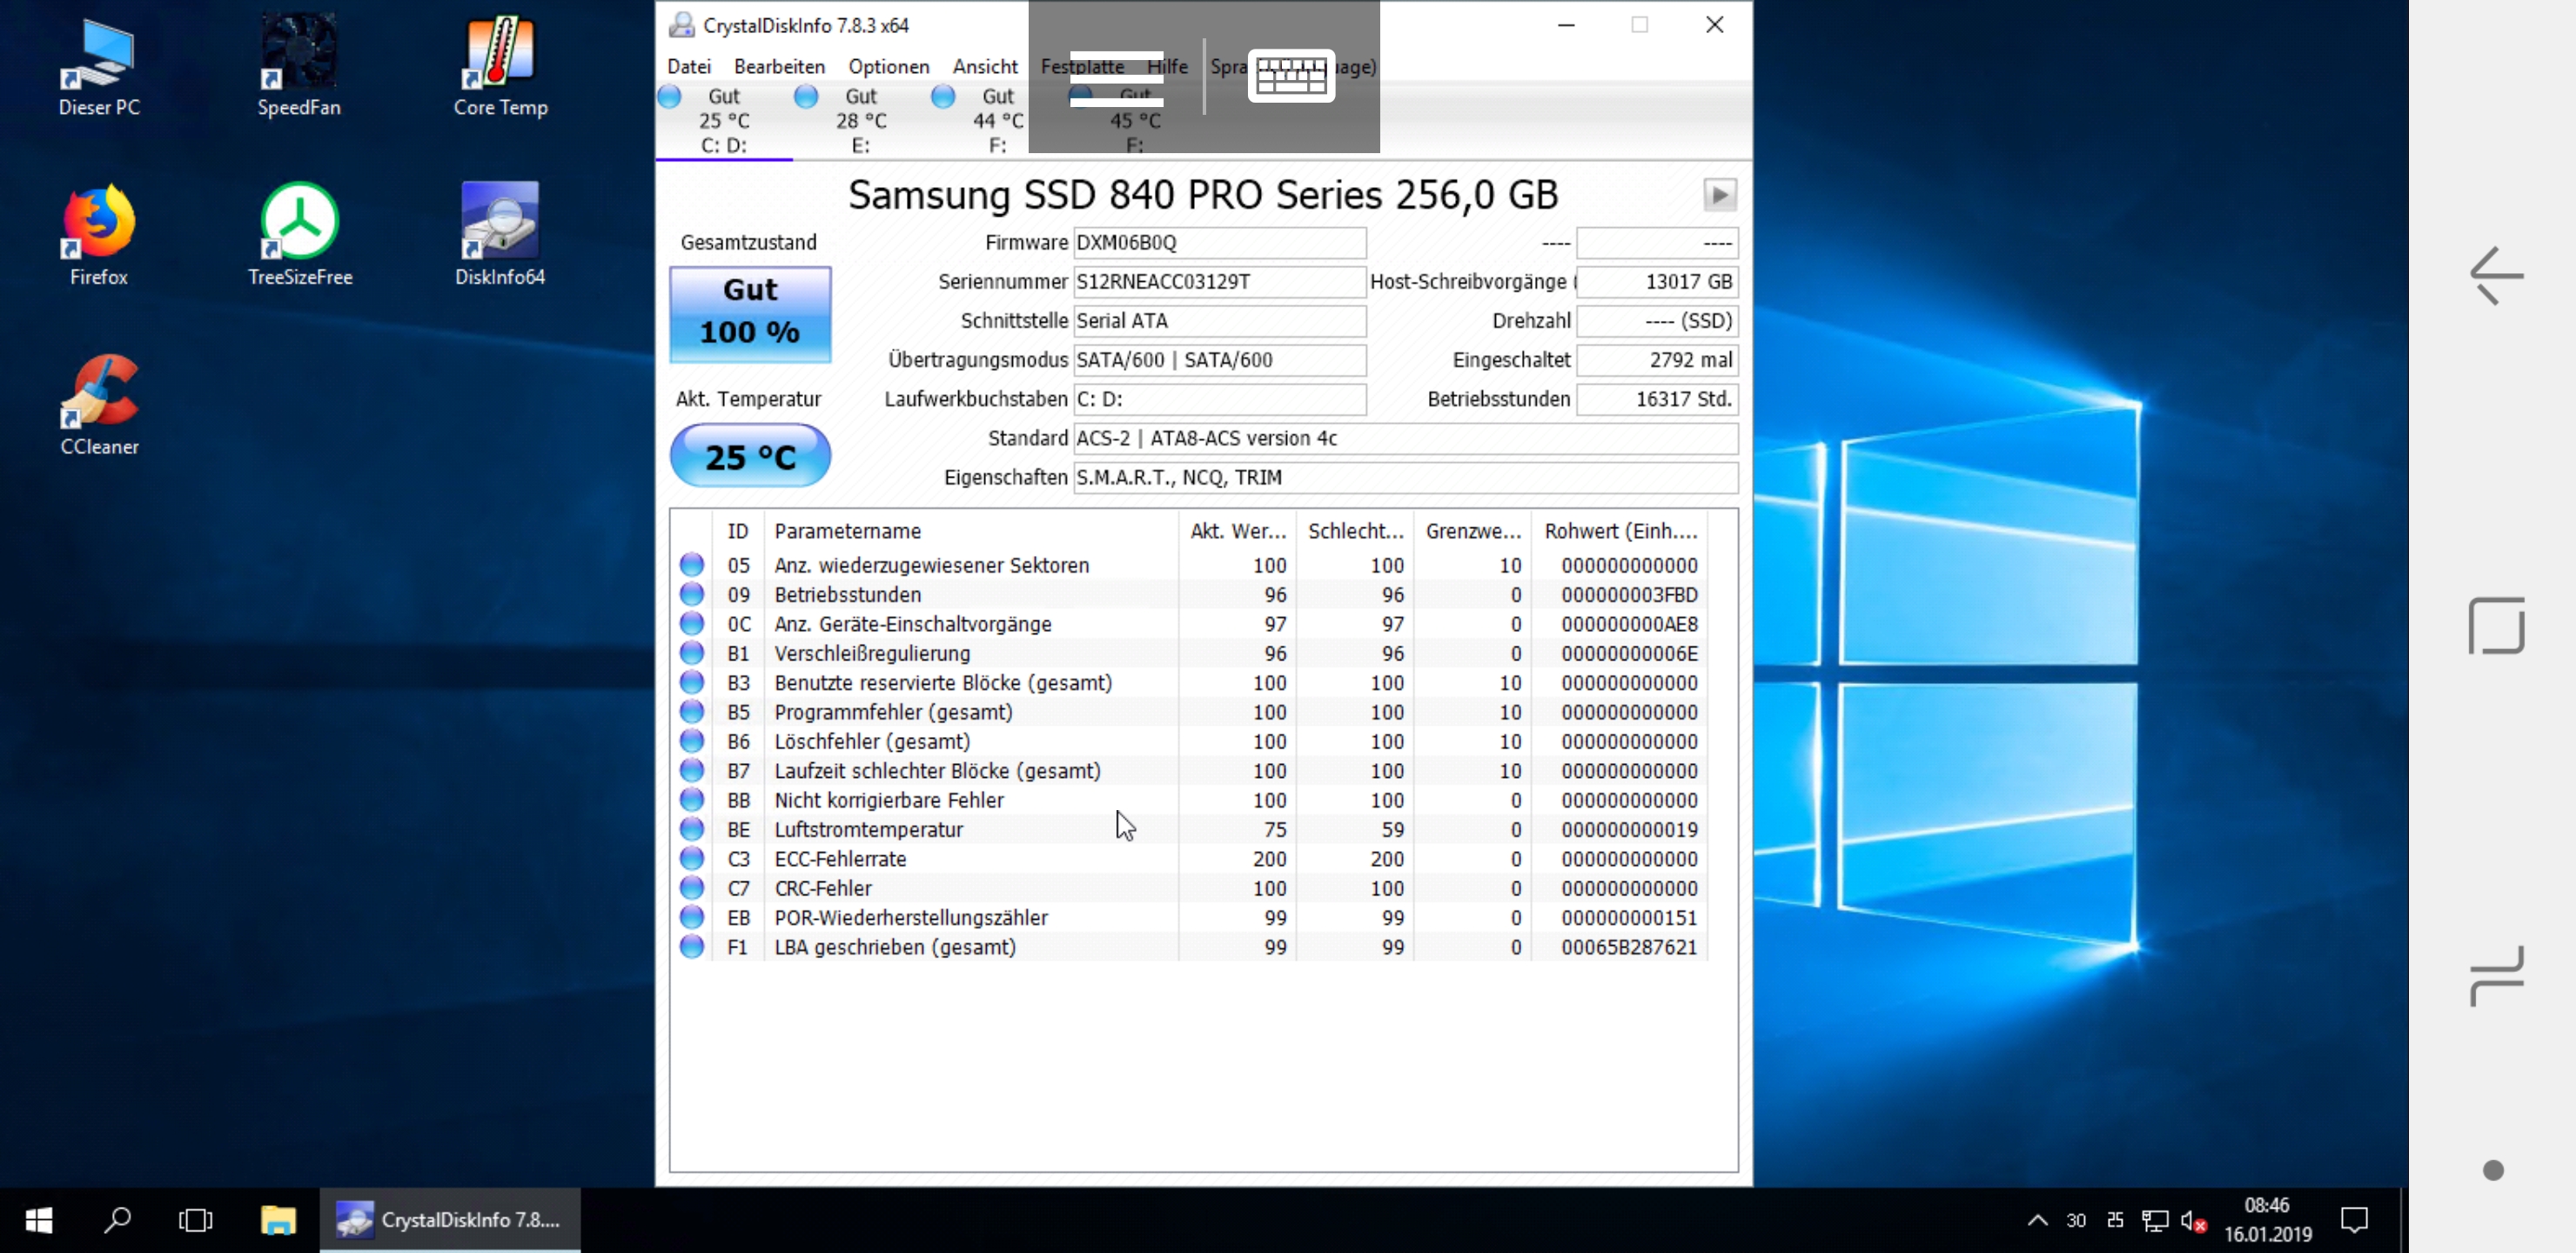
Task: Select the E: disk at 28 °C
Action: tap(860, 120)
